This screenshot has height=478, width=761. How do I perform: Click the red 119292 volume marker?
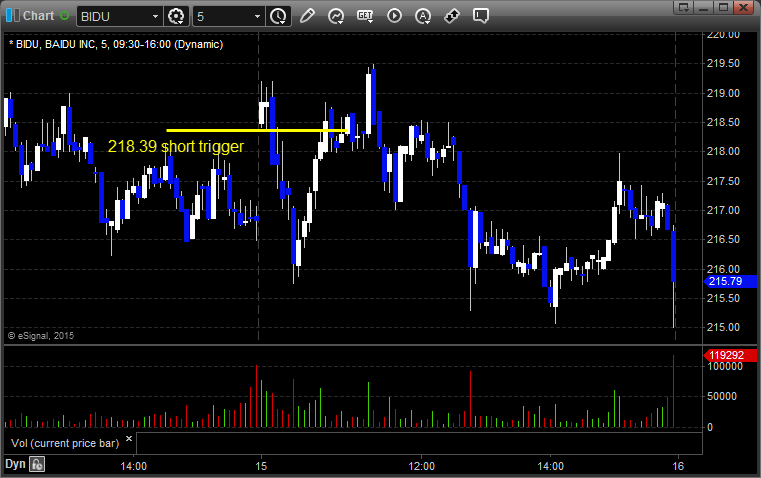730,355
